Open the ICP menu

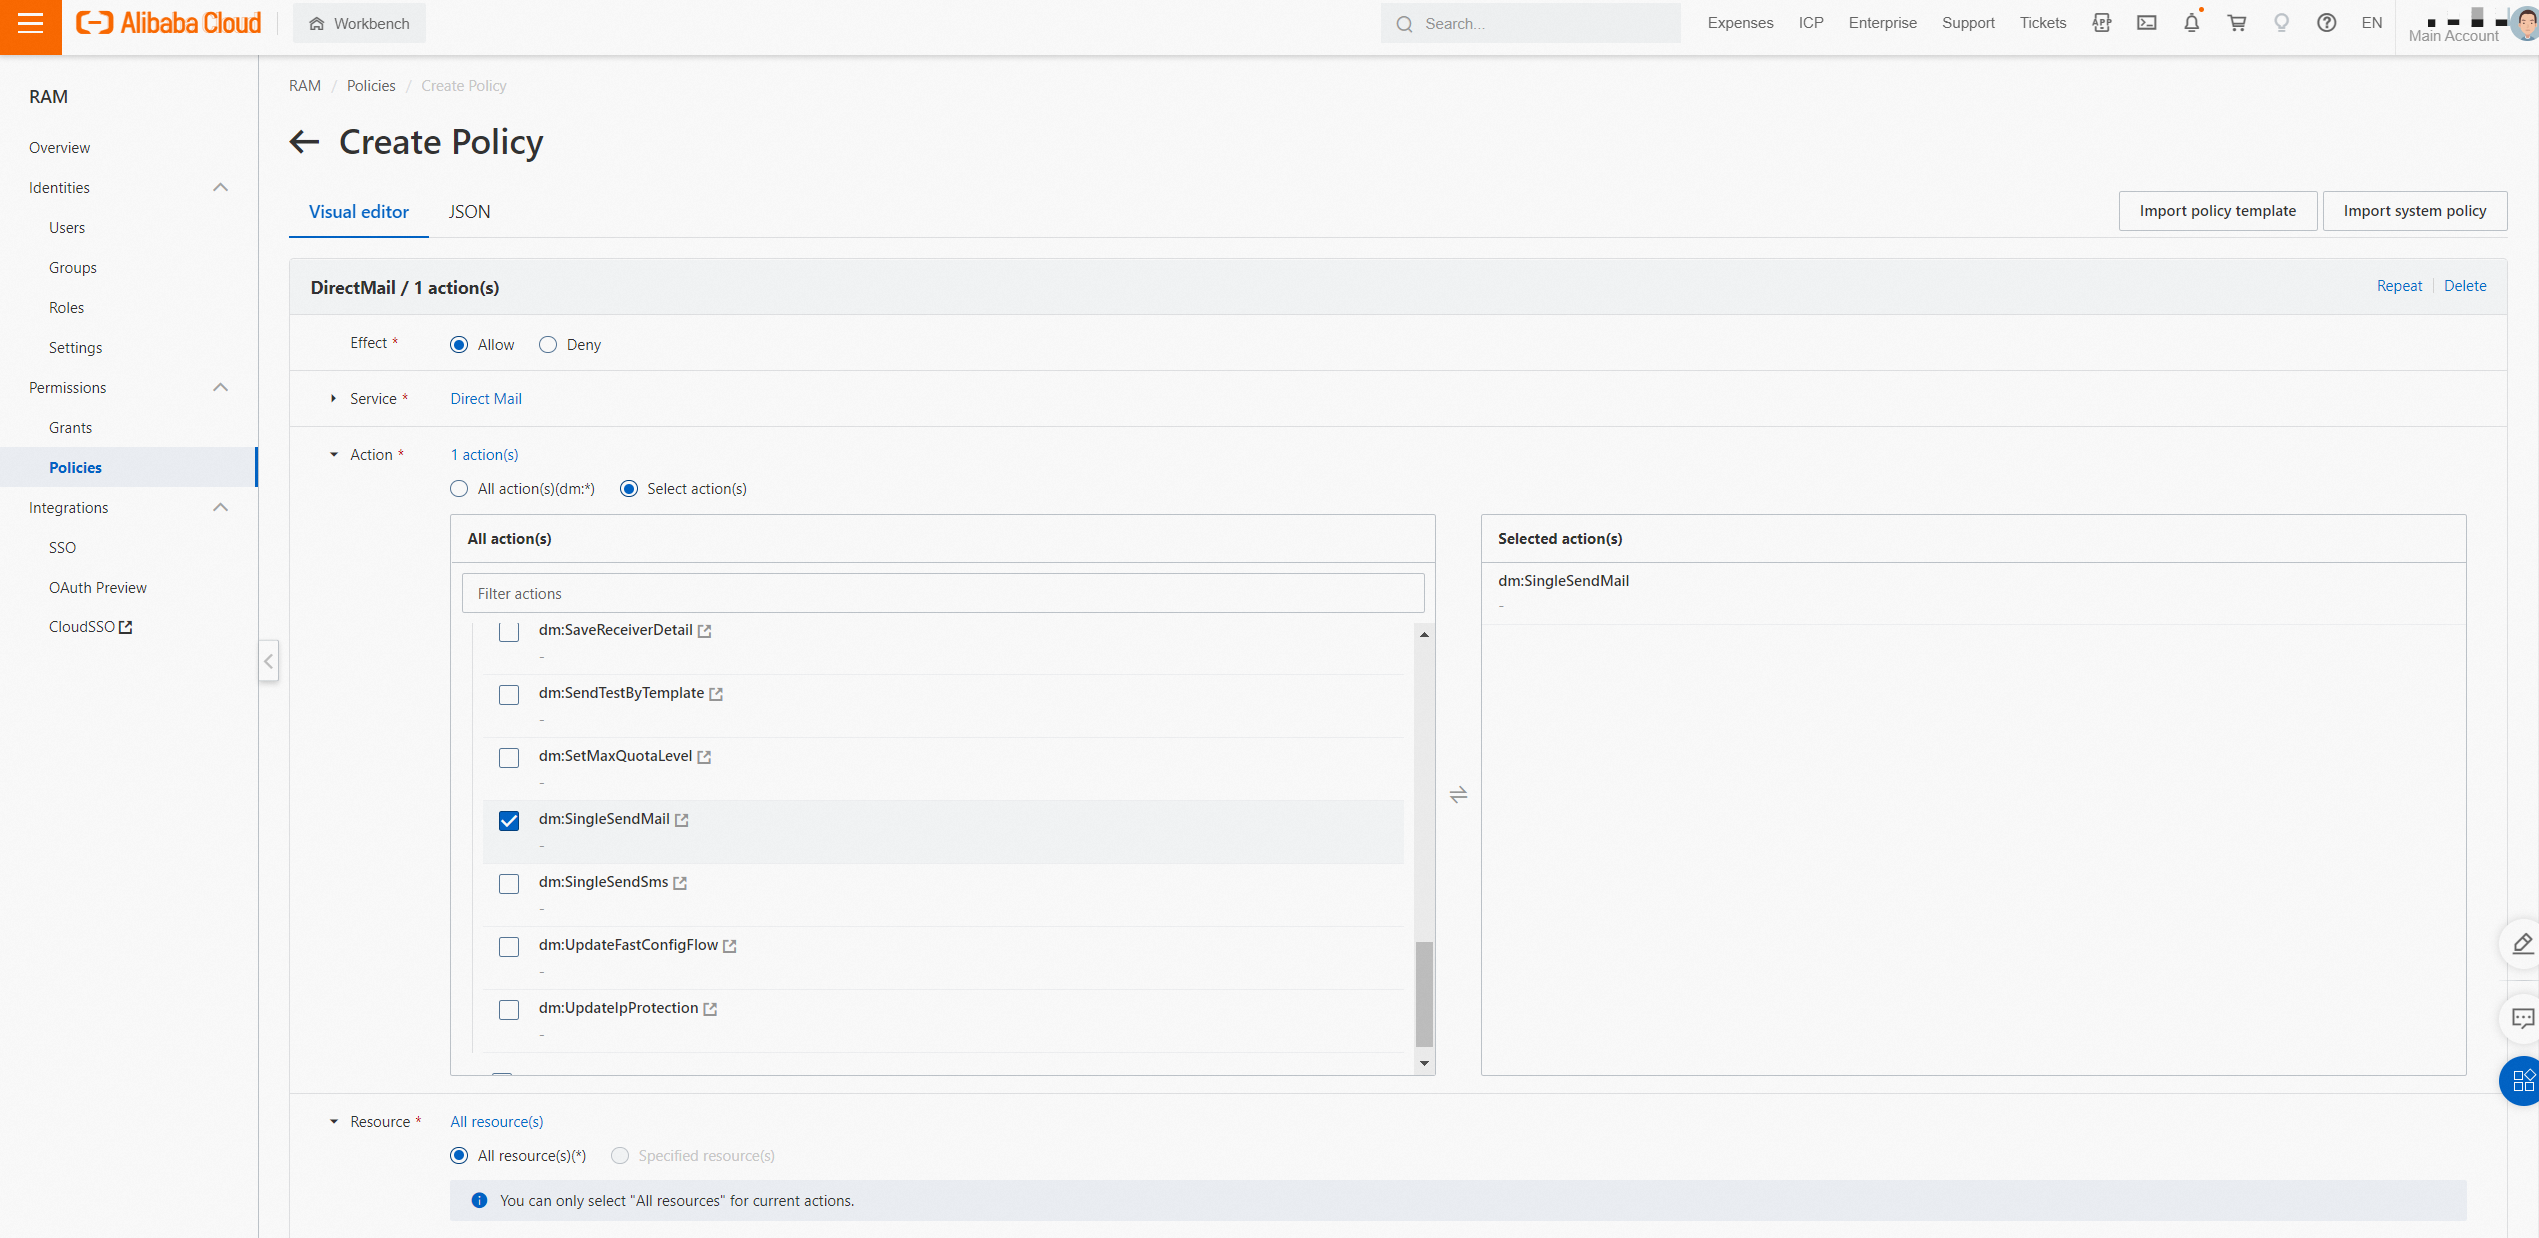[x=1811, y=23]
